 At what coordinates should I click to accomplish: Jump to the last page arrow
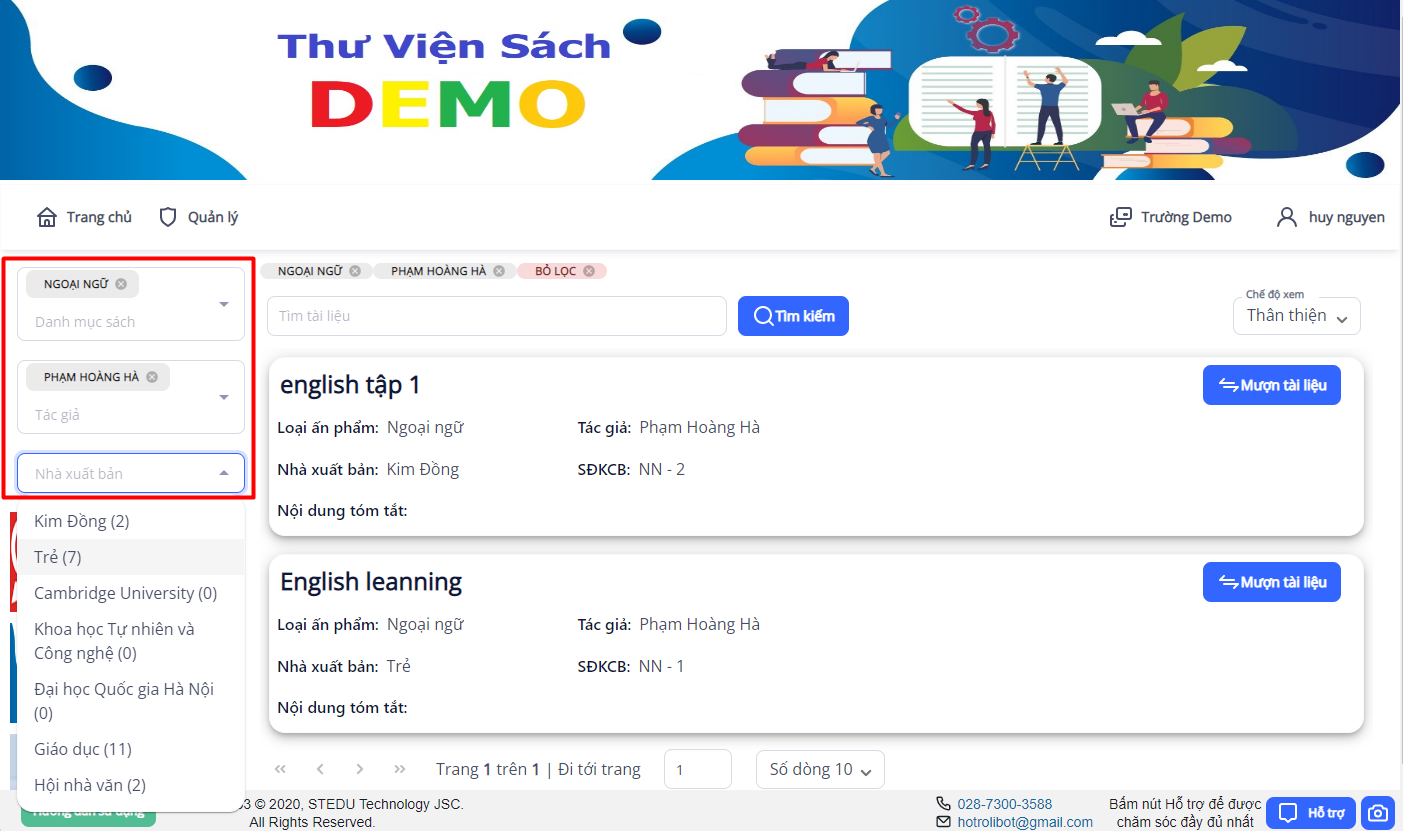[400, 769]
